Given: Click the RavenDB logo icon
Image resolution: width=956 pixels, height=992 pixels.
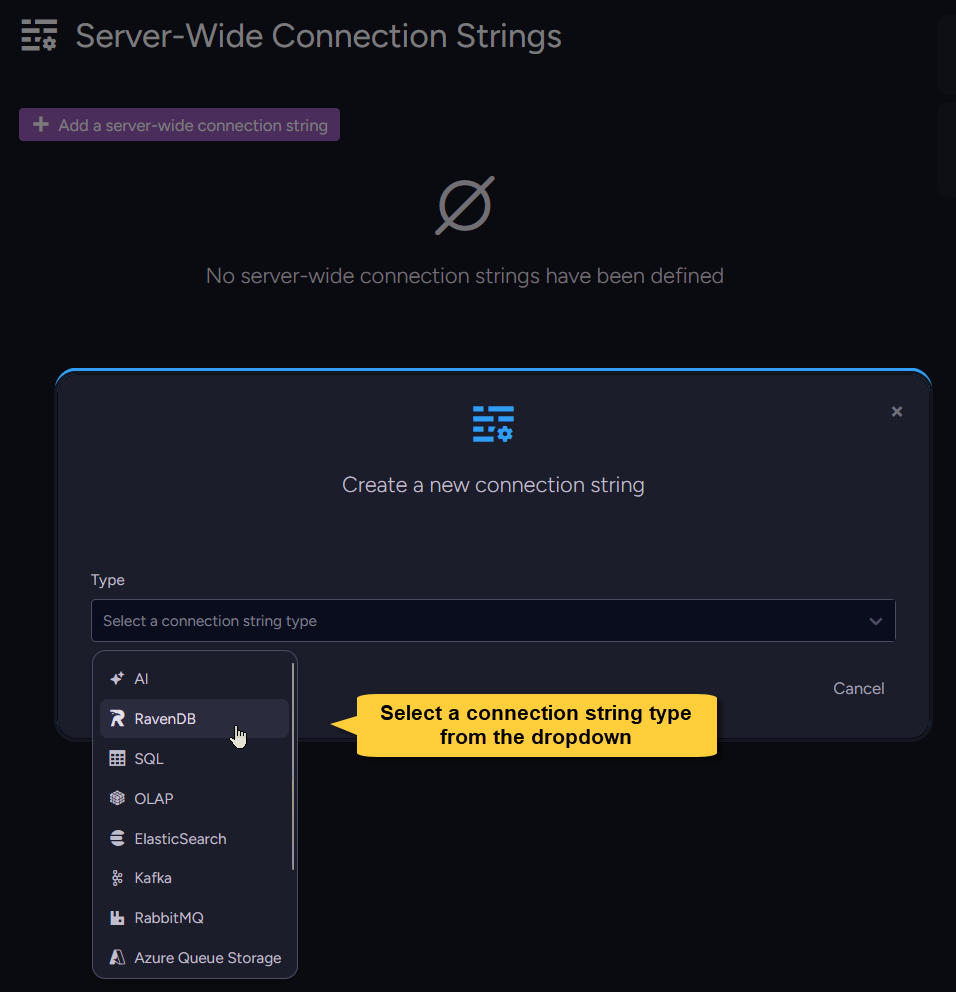Looking at the screenshot, I should pos(117,719).
